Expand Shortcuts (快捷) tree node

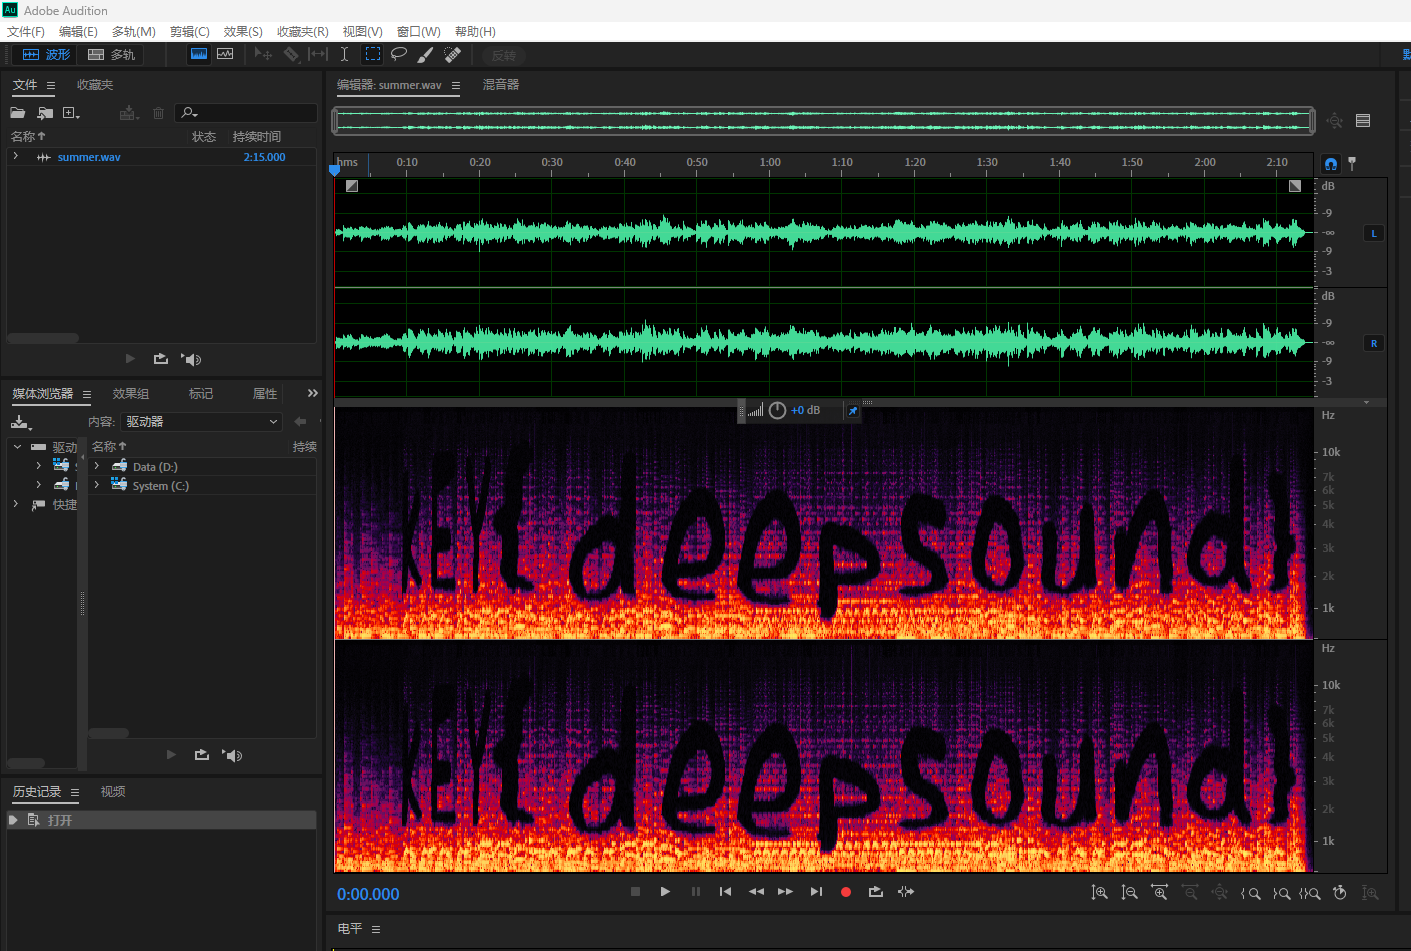click(16, 504)
